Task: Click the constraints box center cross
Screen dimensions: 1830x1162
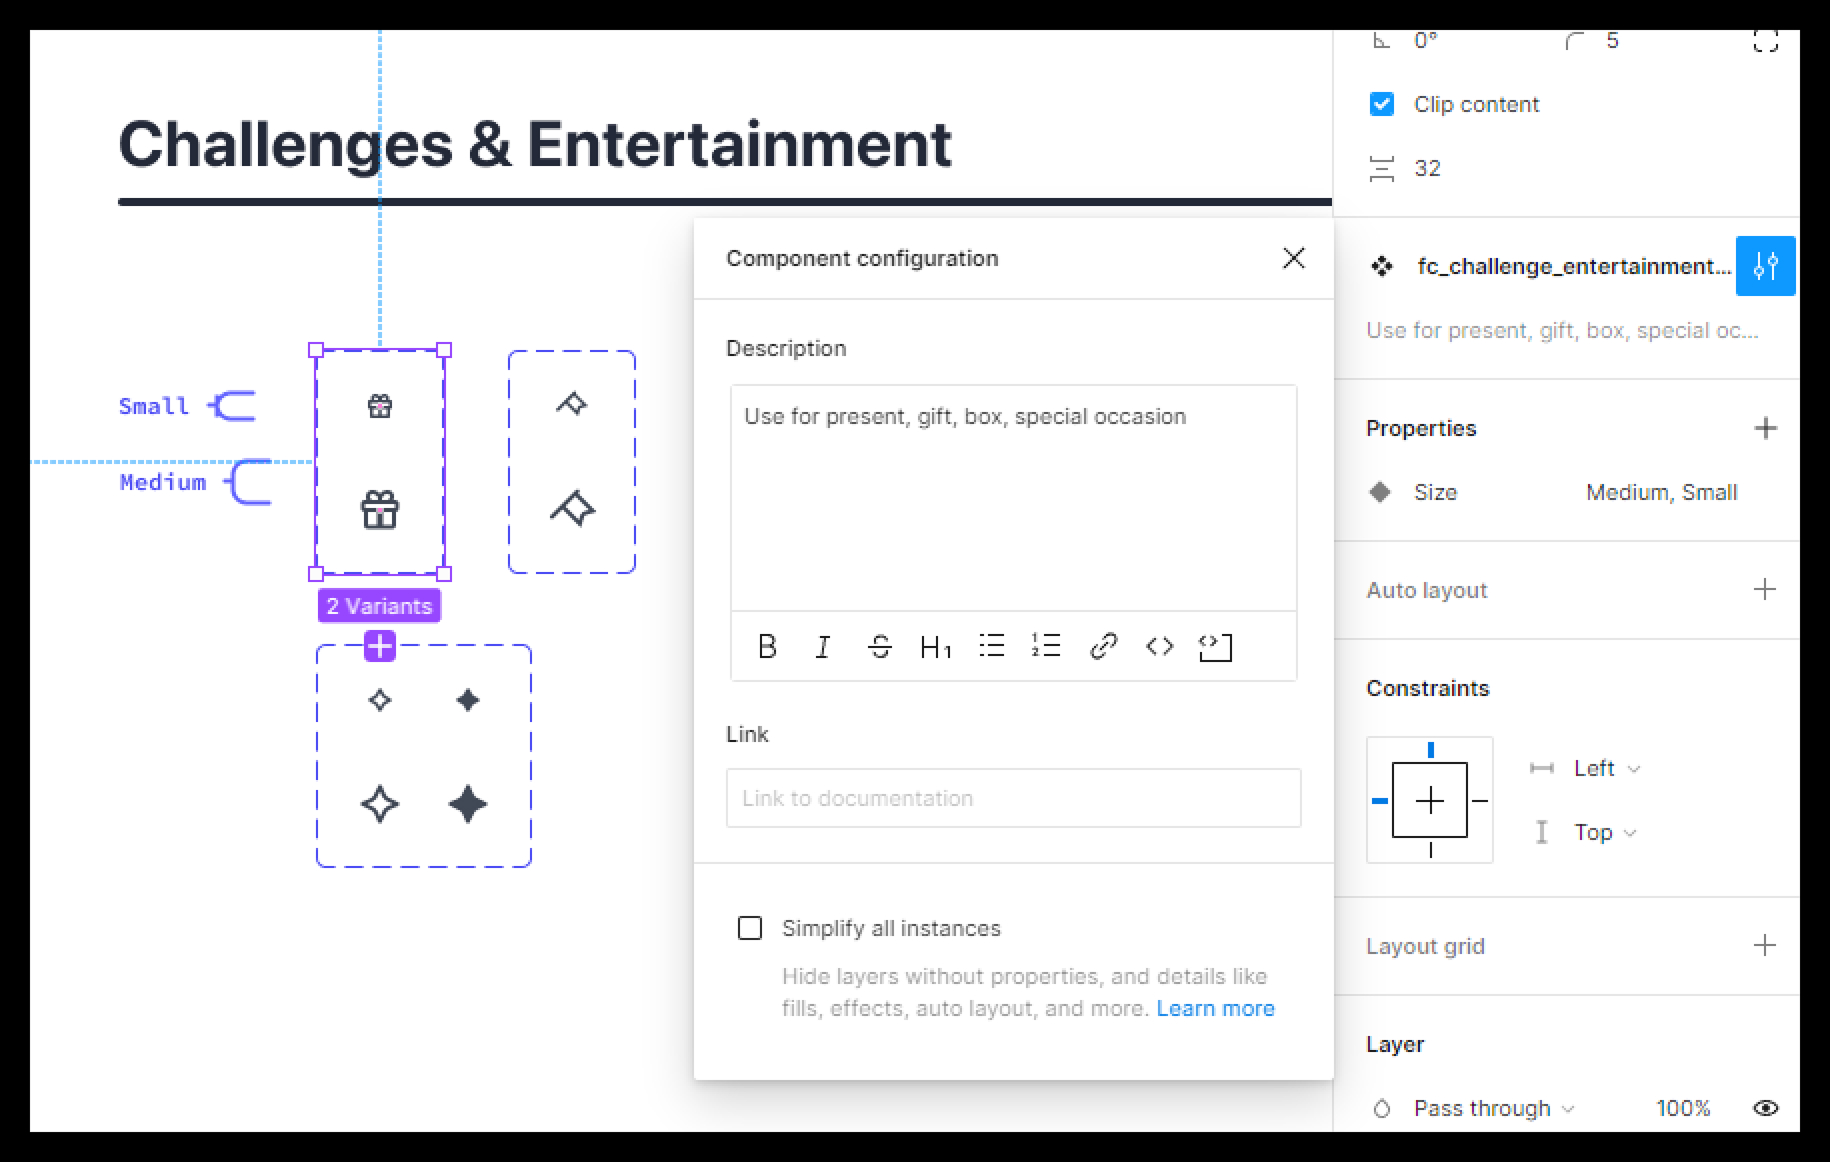Action: [1430, 800]
